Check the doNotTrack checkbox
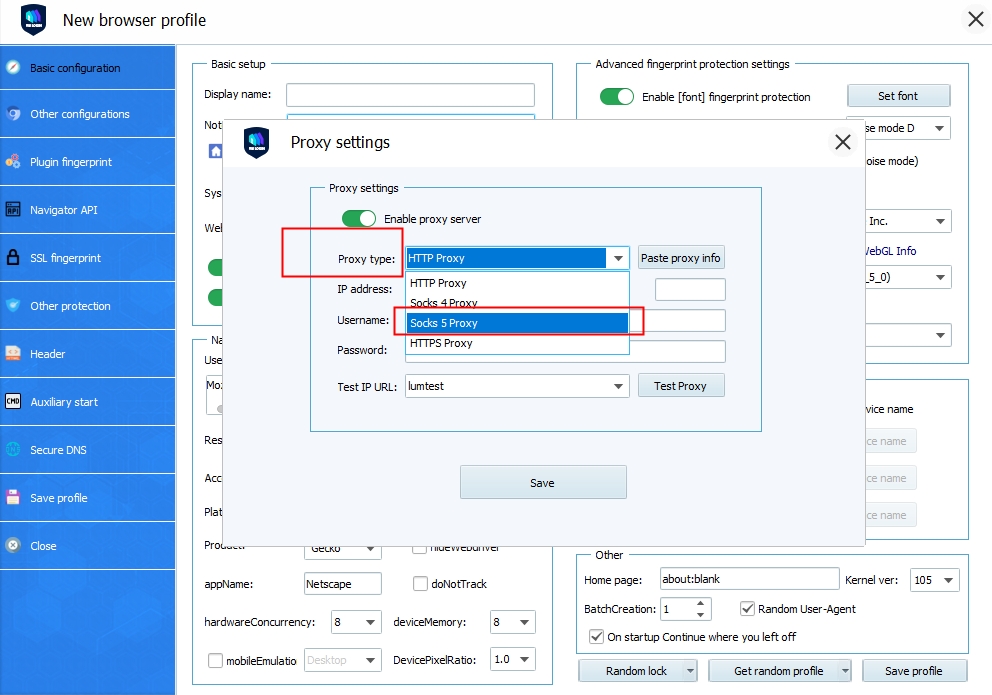 pos(421,584)
